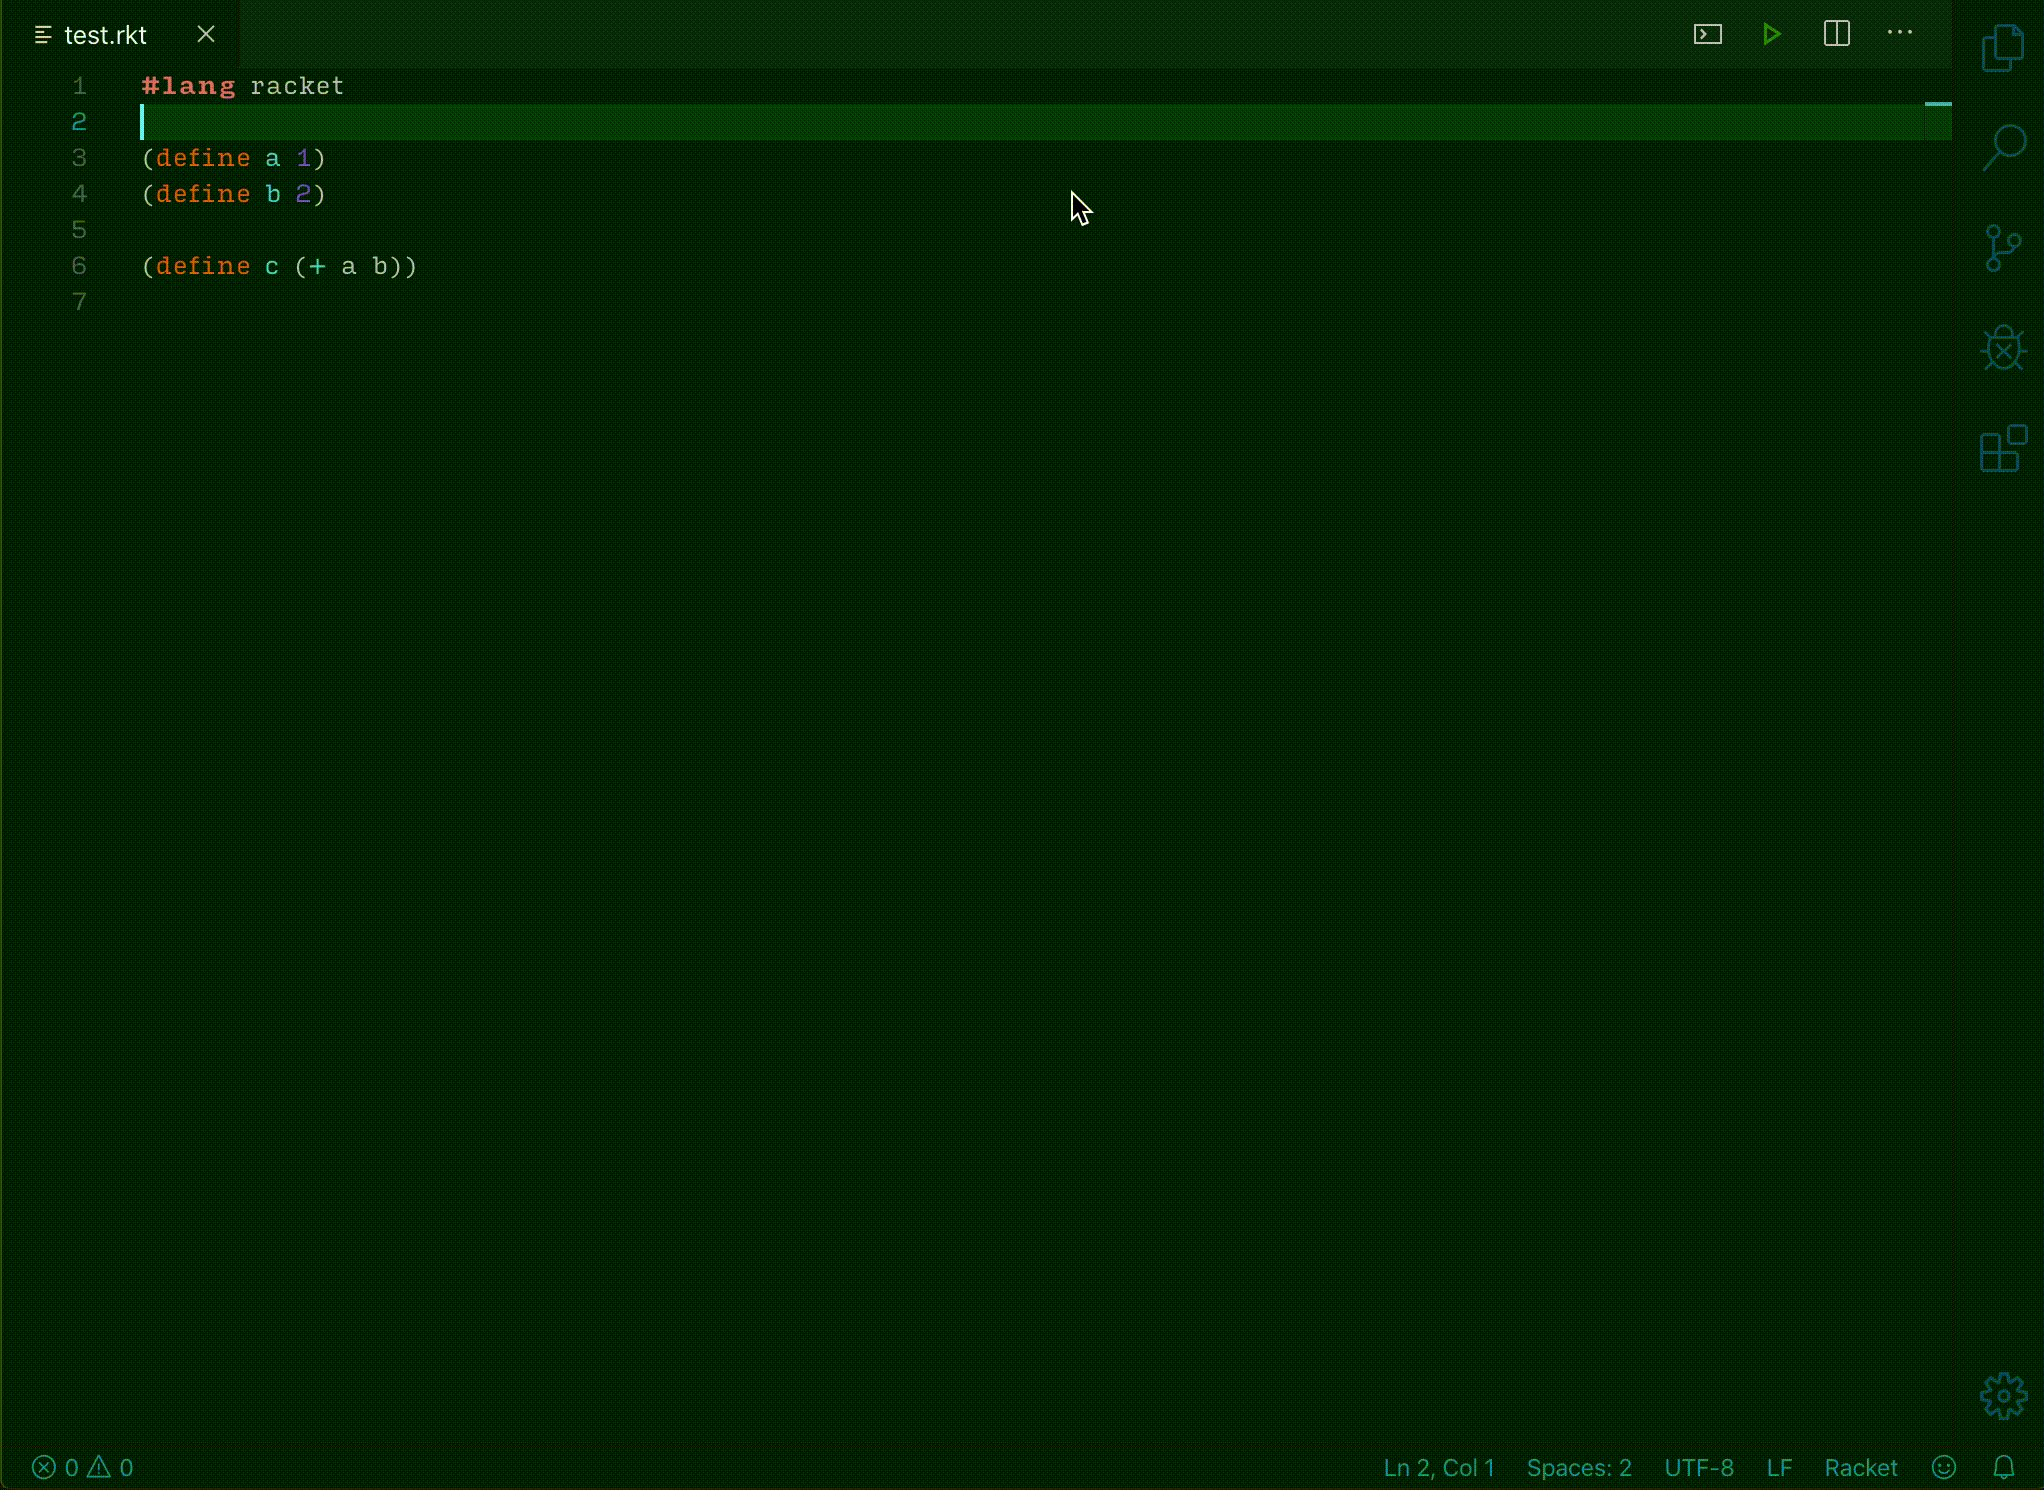The image size is (2044, 1490).
Task: Change the language mode from Racket
Action: coord(1860,1467)
